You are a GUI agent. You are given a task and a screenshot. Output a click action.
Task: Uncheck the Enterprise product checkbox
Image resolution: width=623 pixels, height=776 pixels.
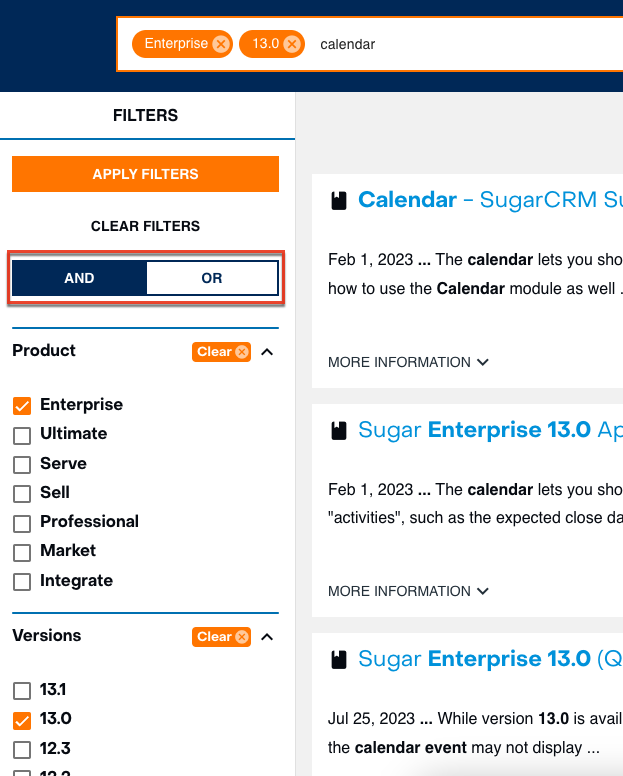tap(22, 406)
